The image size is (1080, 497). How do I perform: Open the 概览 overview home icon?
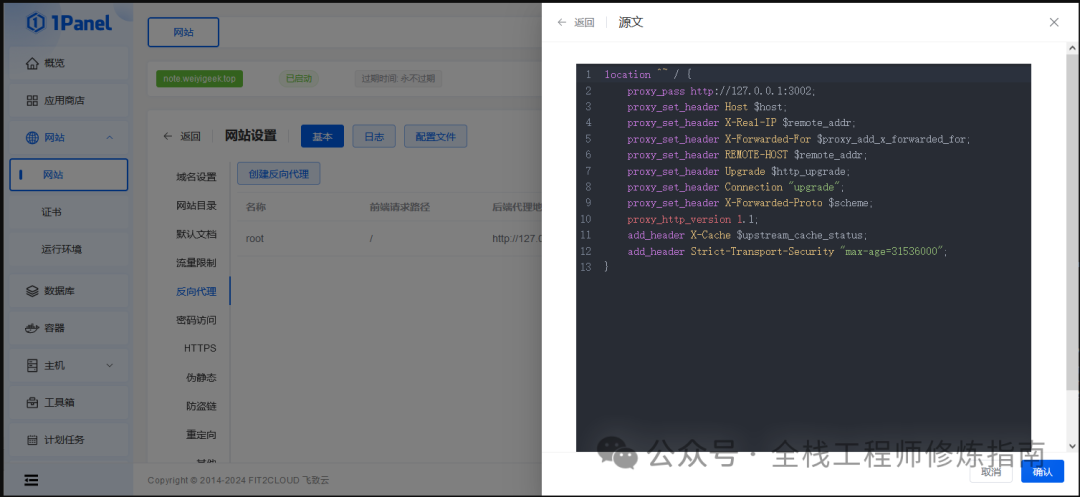pyautogui.click(x=32, y=63)
